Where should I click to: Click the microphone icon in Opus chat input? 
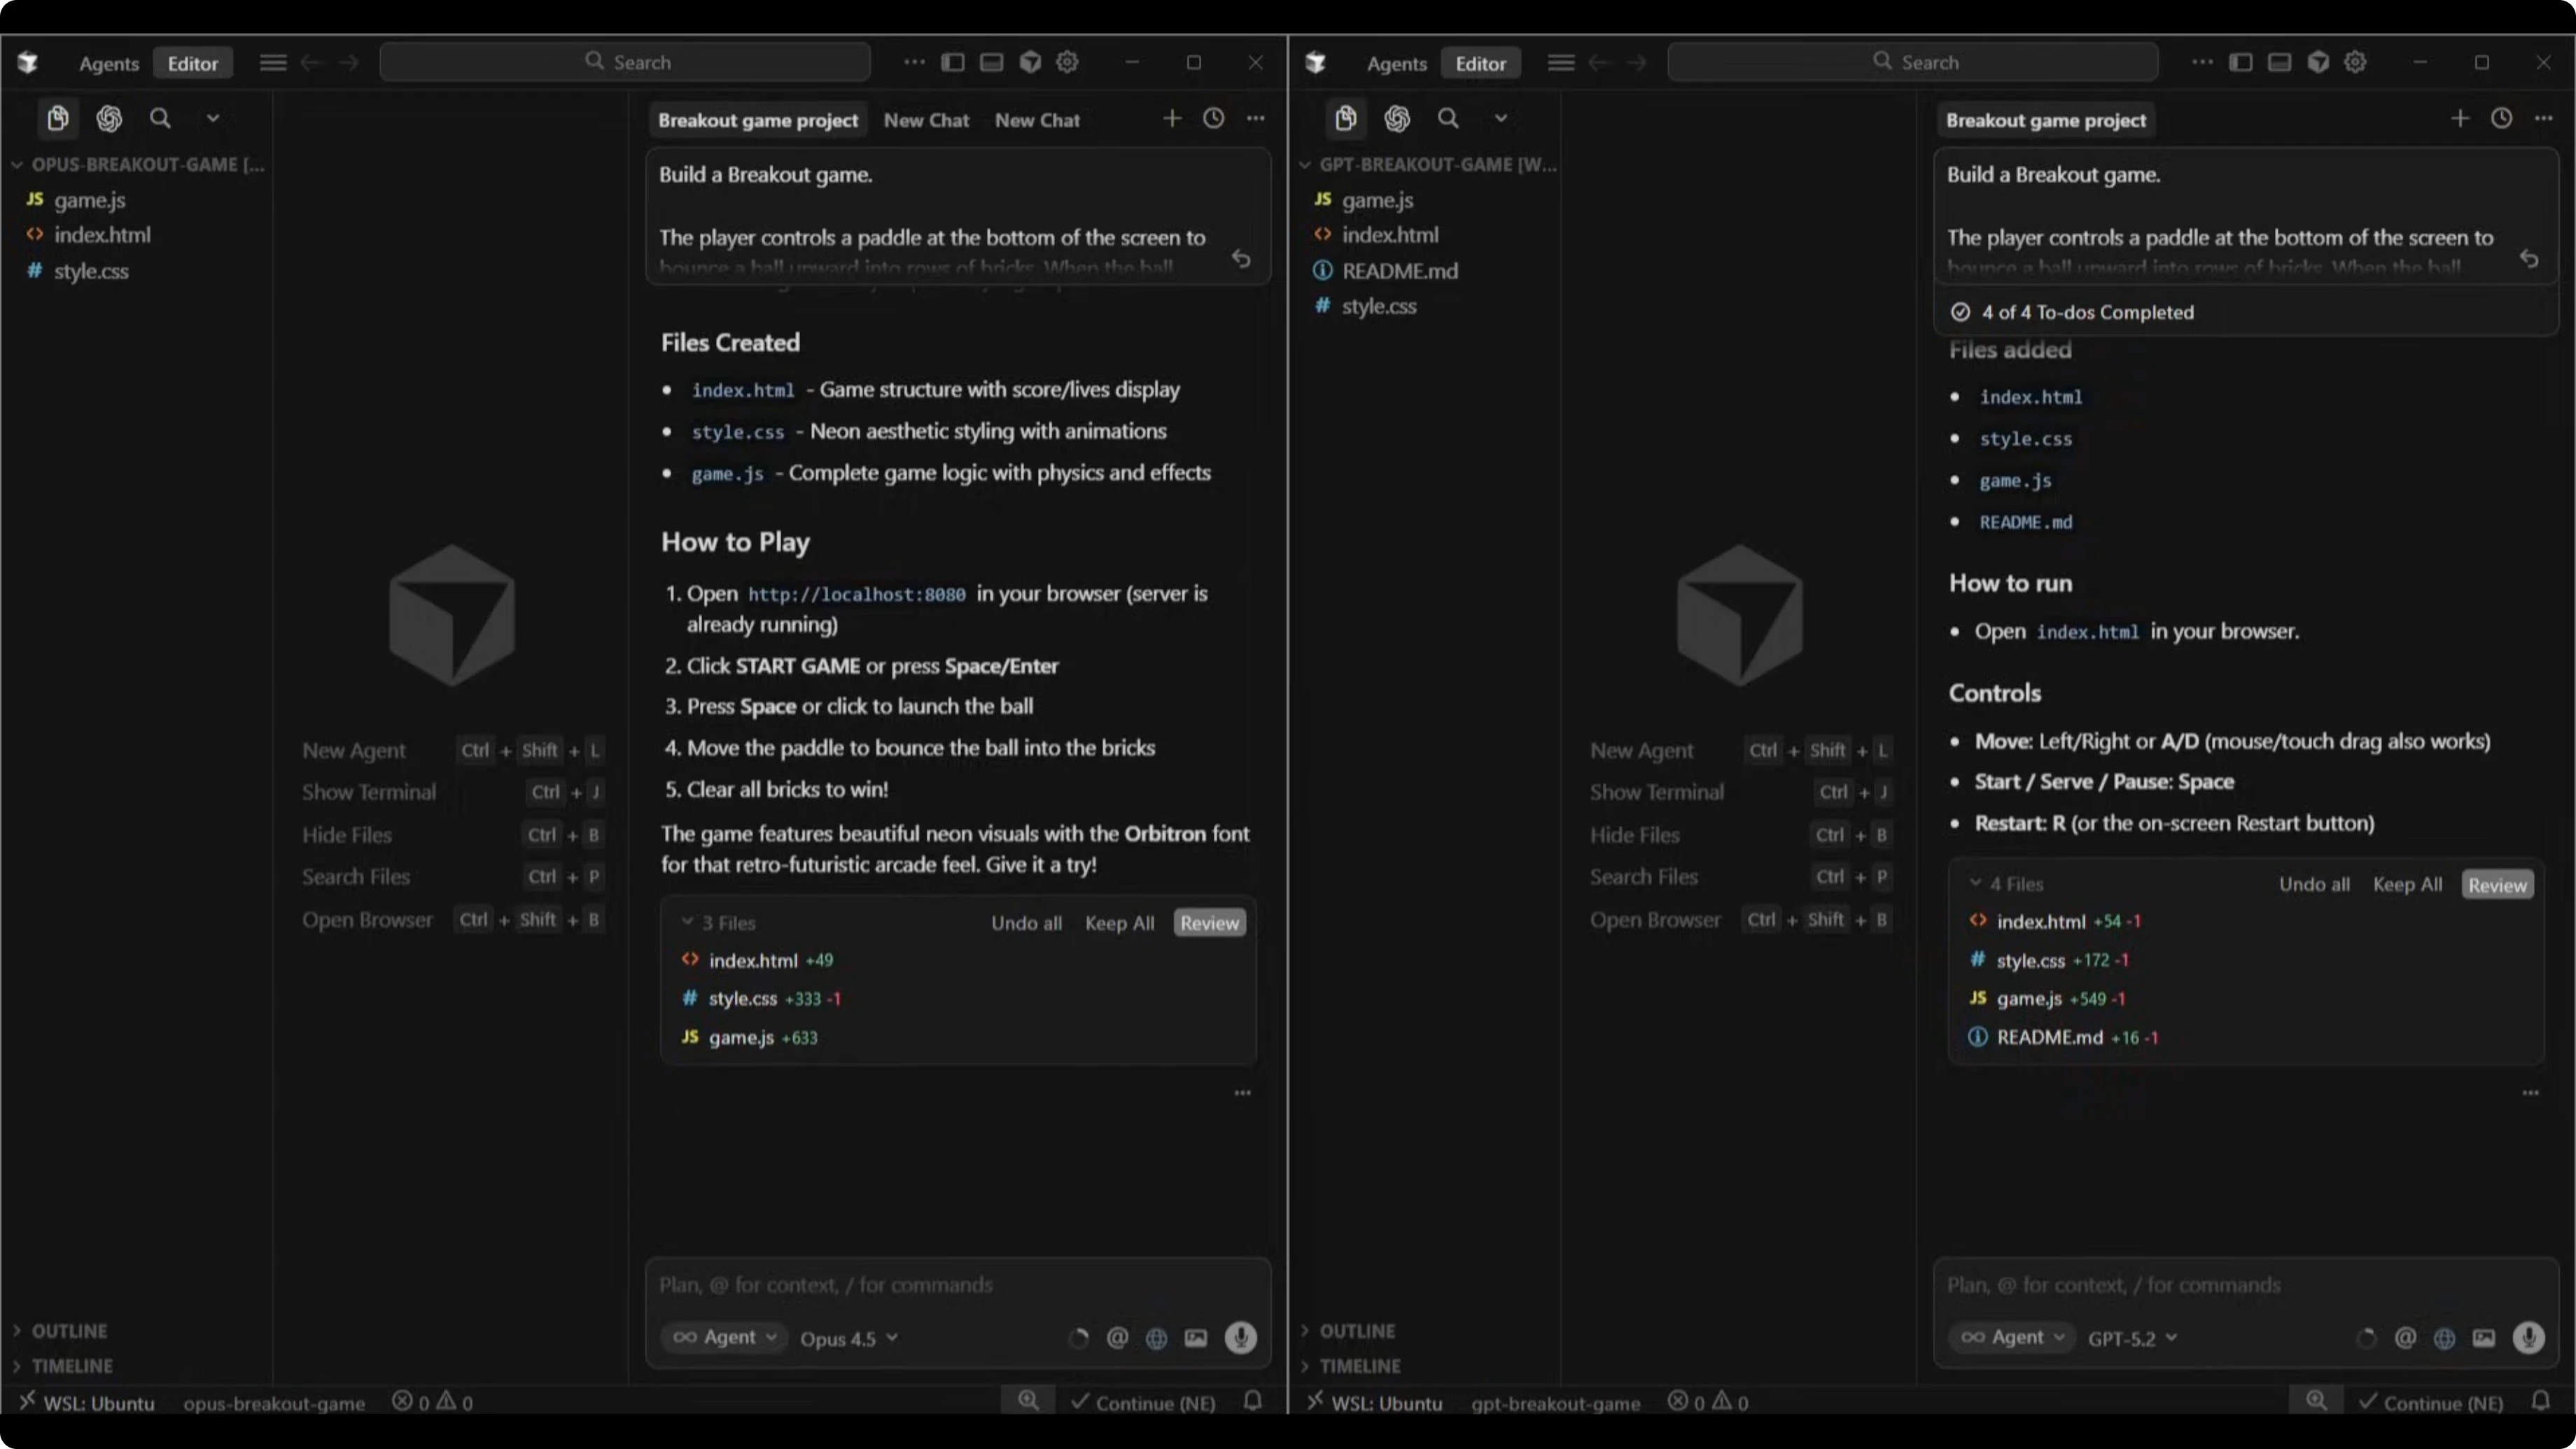(1240, 1337)
